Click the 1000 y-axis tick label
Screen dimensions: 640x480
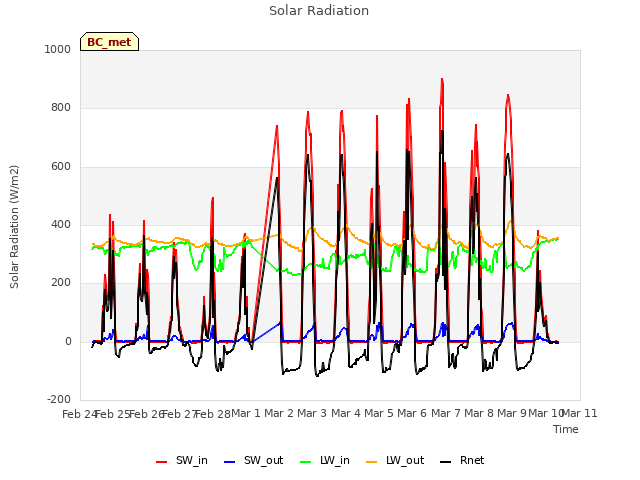58,49
